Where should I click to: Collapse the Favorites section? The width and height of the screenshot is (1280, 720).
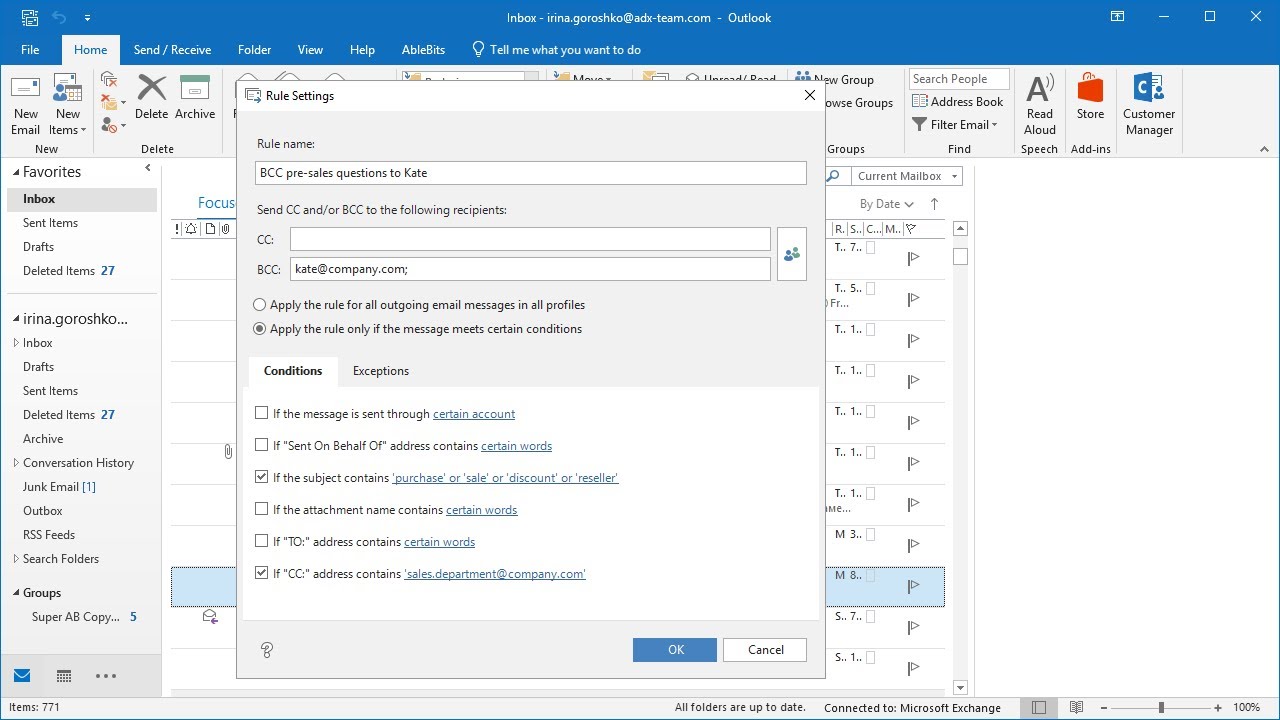[x=15, y=172]
